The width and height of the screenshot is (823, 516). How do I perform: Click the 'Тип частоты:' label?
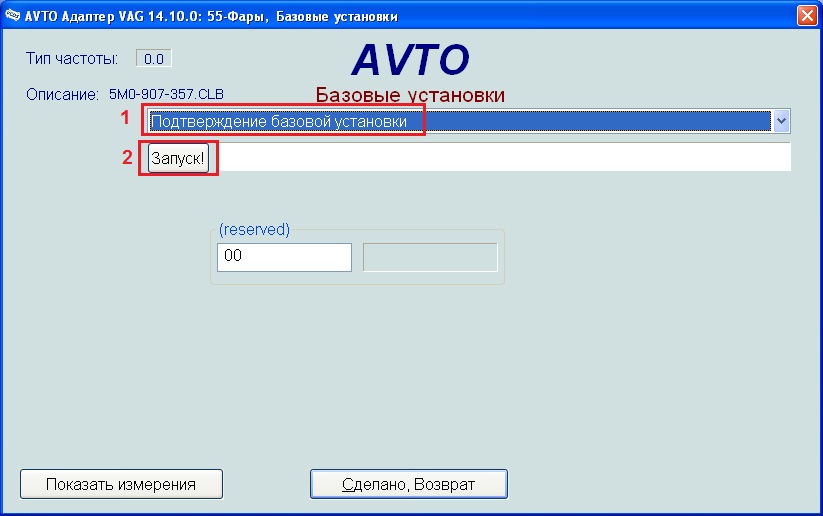pyautogui.click(x=72, y=58)
